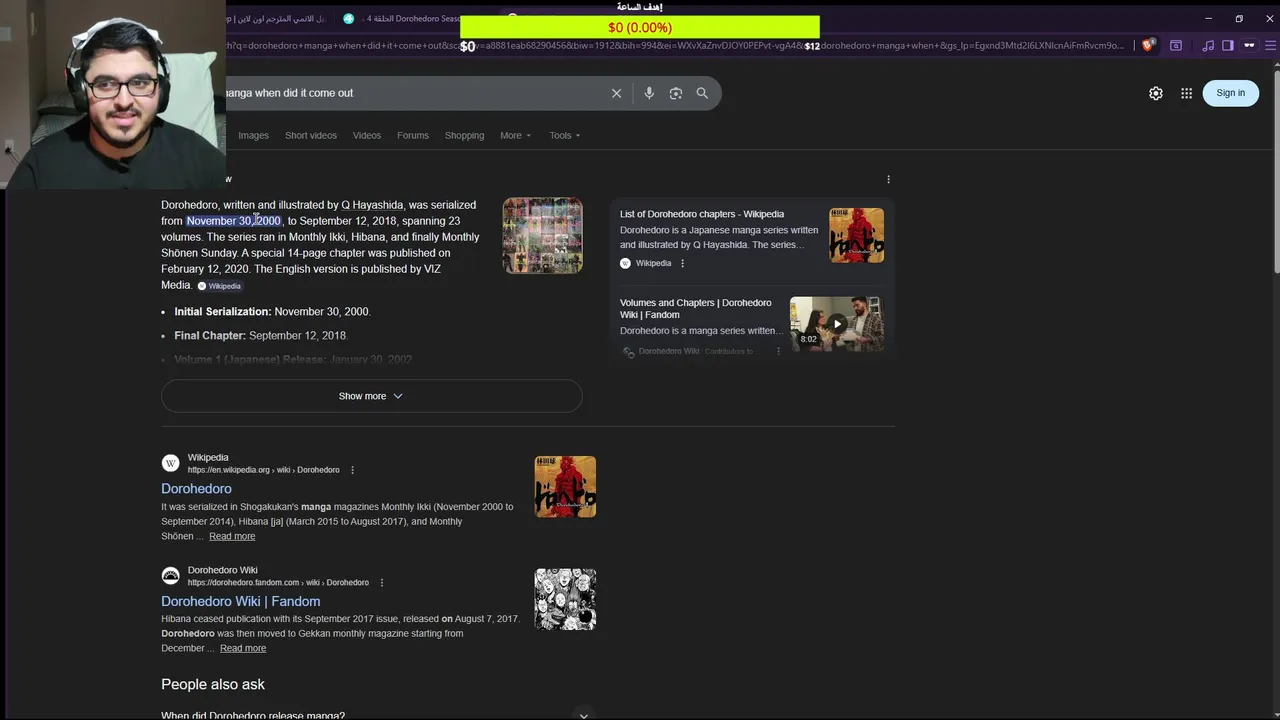This screenshot has height=720, width=1280.
Task: Open the browser playlist music note icon
Action: [1208, 45]
